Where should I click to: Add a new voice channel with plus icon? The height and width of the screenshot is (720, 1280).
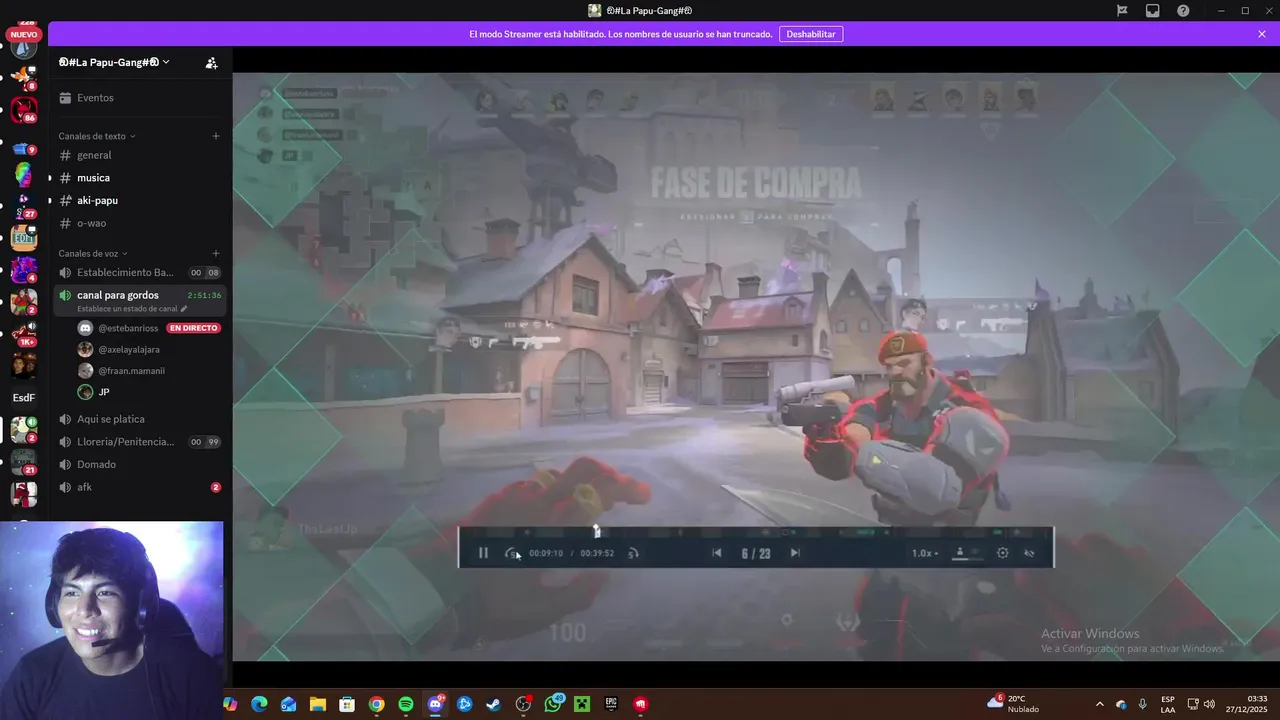click(x=216, y=253)
